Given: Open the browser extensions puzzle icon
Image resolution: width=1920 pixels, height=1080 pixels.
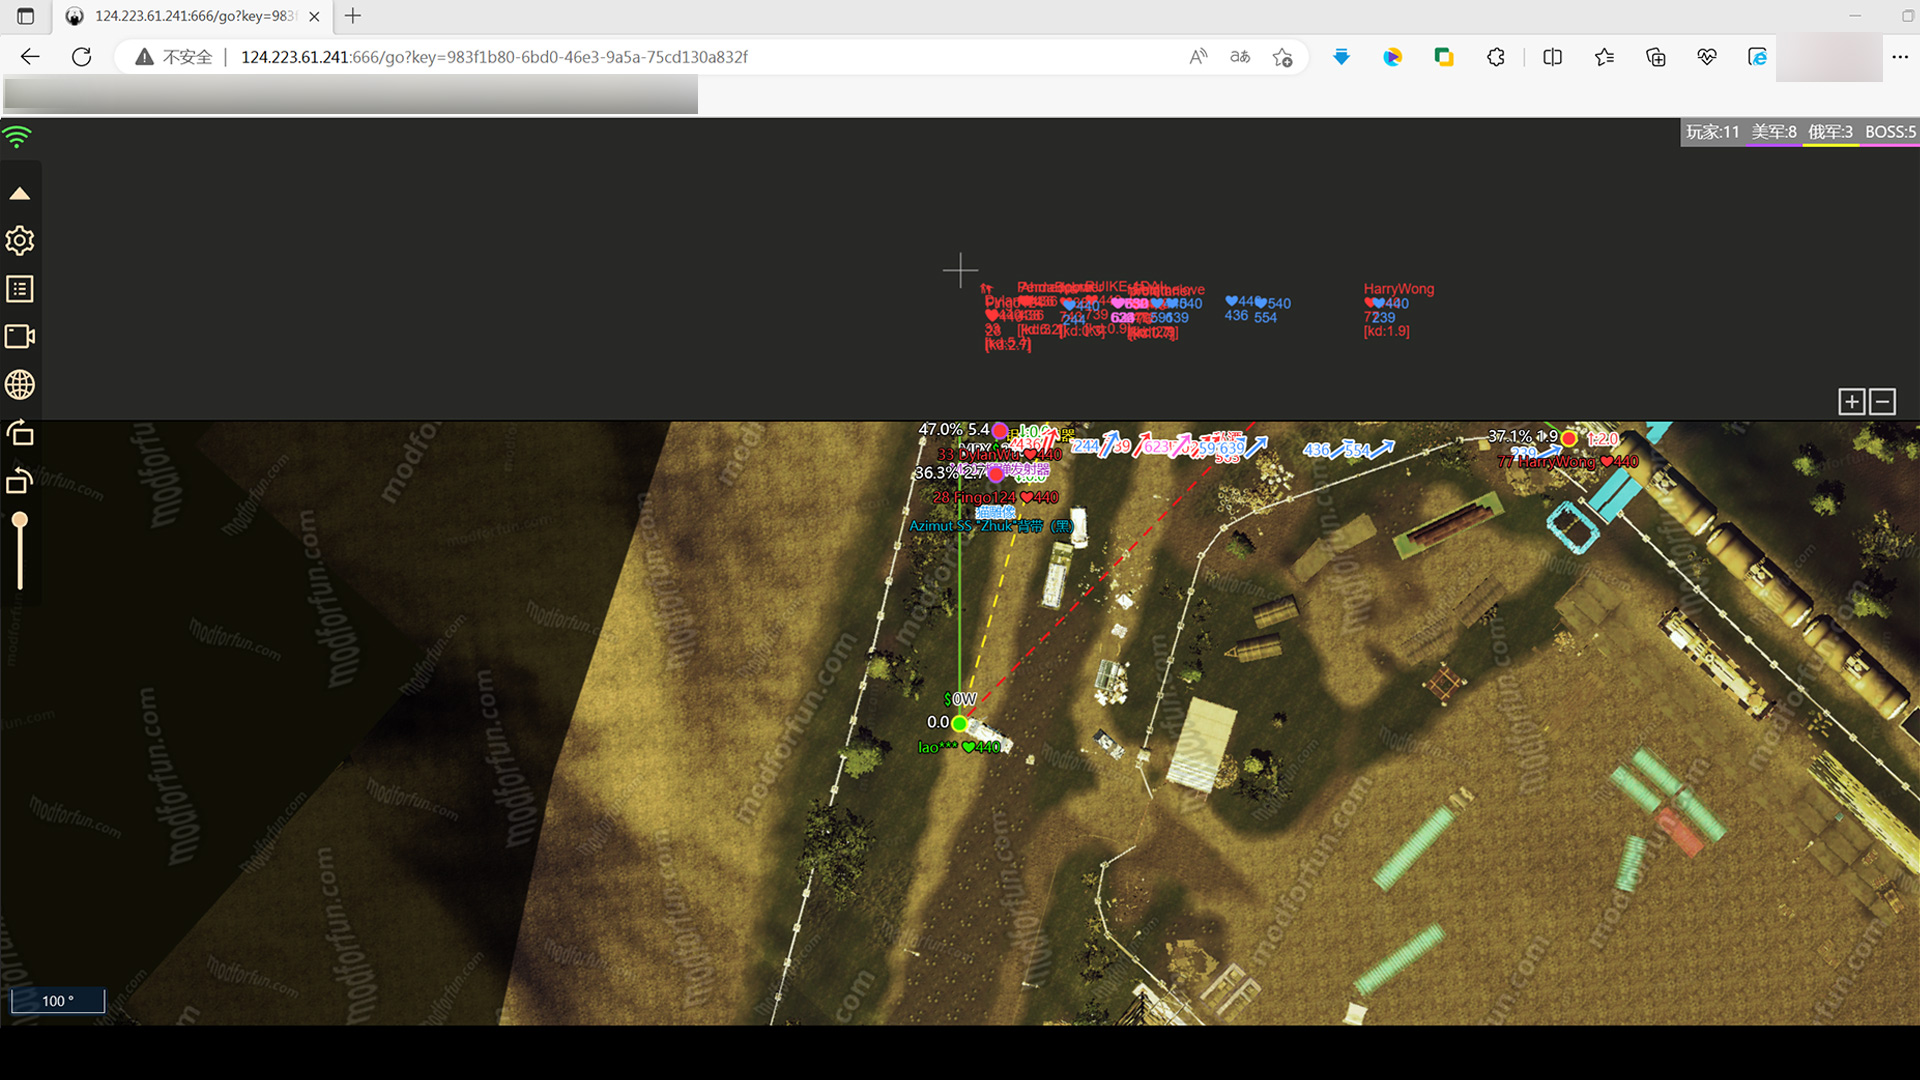Looking at the screenshot, I should 1495,57.
